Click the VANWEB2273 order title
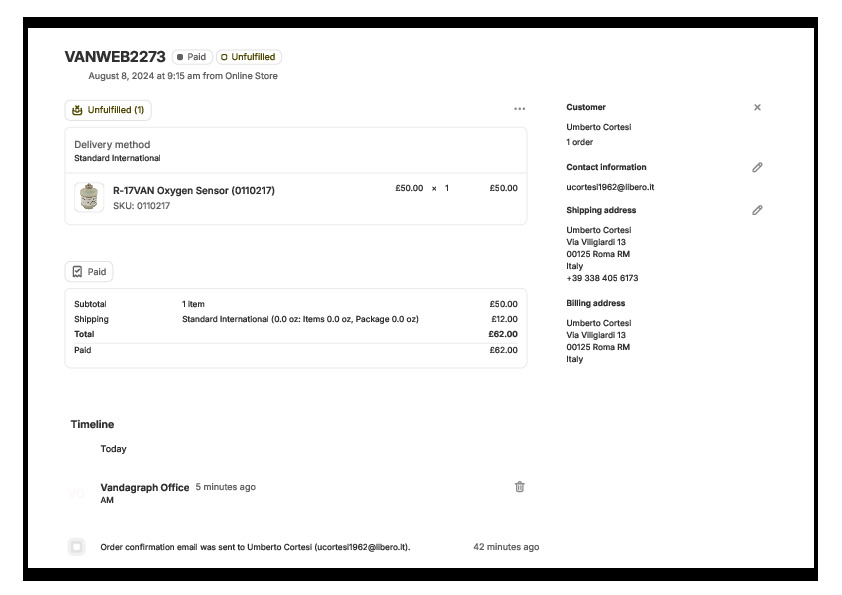842x595 pixels. coord(115,57)
